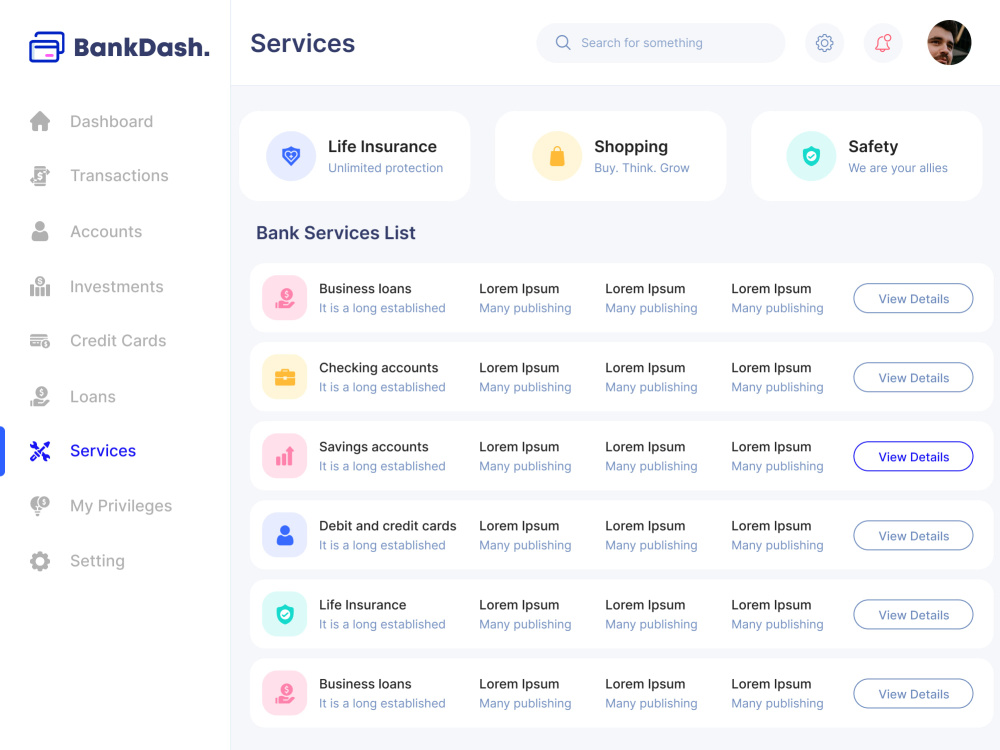Viewport: 1000px width, 750px height.
Task: Click the Dashboard home icon
Action: [40, 121]
